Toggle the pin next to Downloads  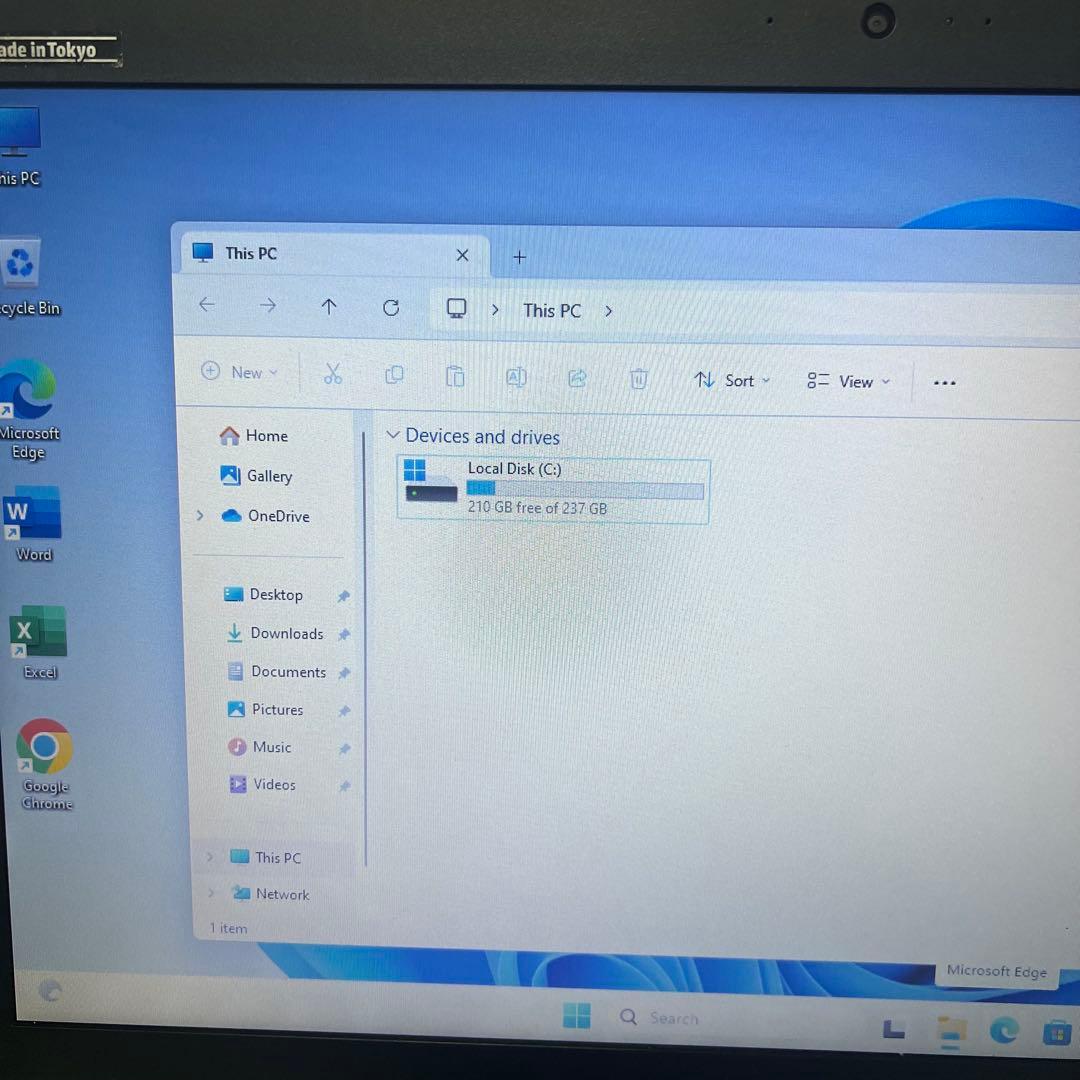point(343,633)
